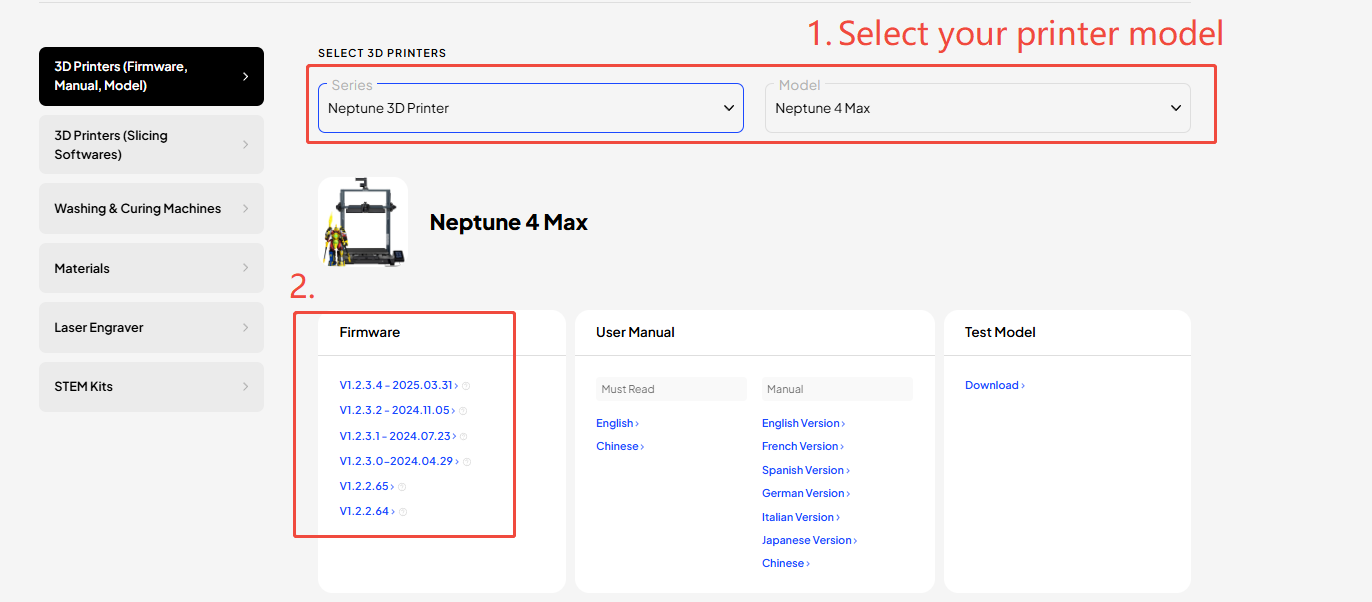Viewport: 1372px width, 602px height.
Task: Open the STEM Kits sidebar item
Action: [151, 387]
